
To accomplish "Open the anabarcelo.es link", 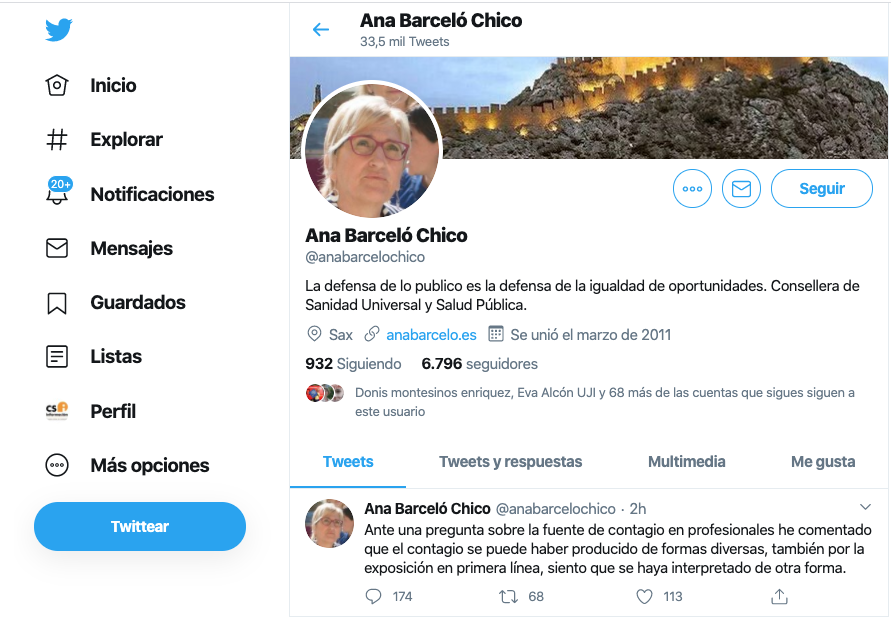I will [x=431, y=335].
